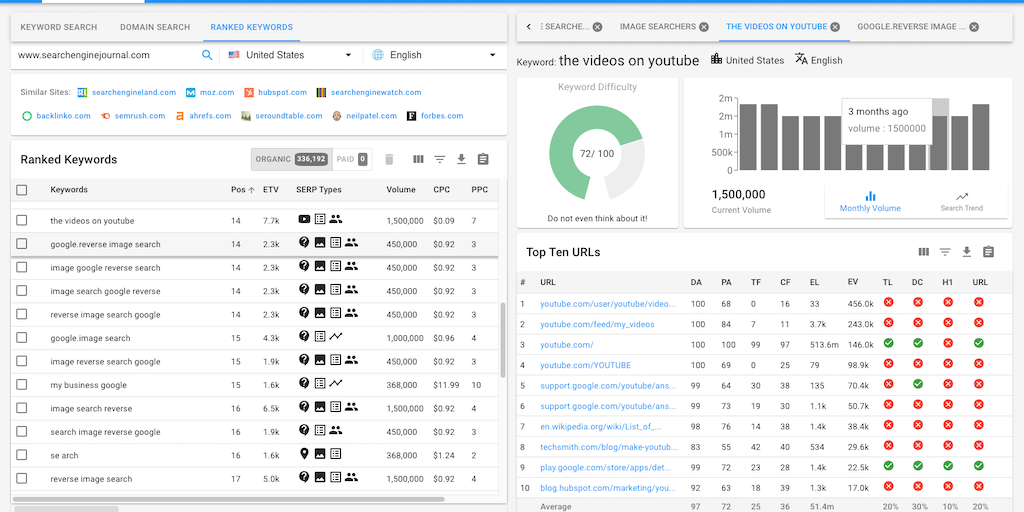Download the Ranked Keywords list
This screenshot has height=512, width=1024.
click(461, 159)
